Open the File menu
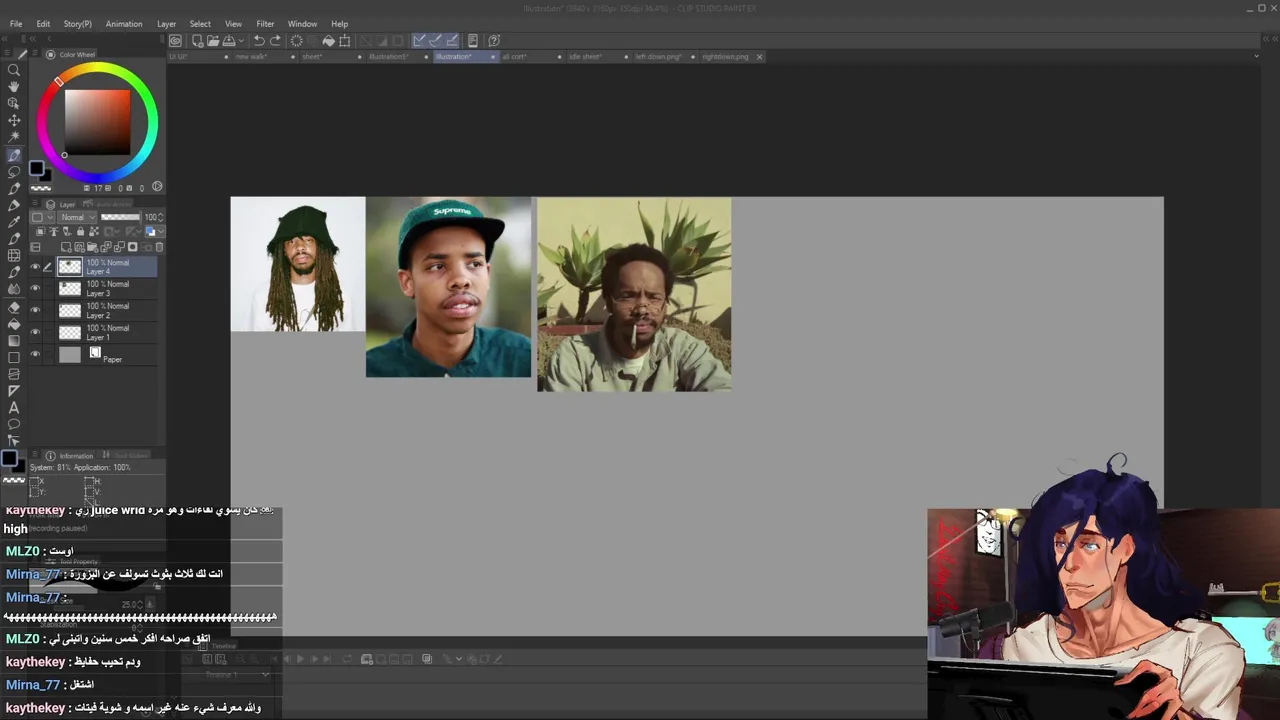This screenshot has height=720, width=1280. coord(16,24)
